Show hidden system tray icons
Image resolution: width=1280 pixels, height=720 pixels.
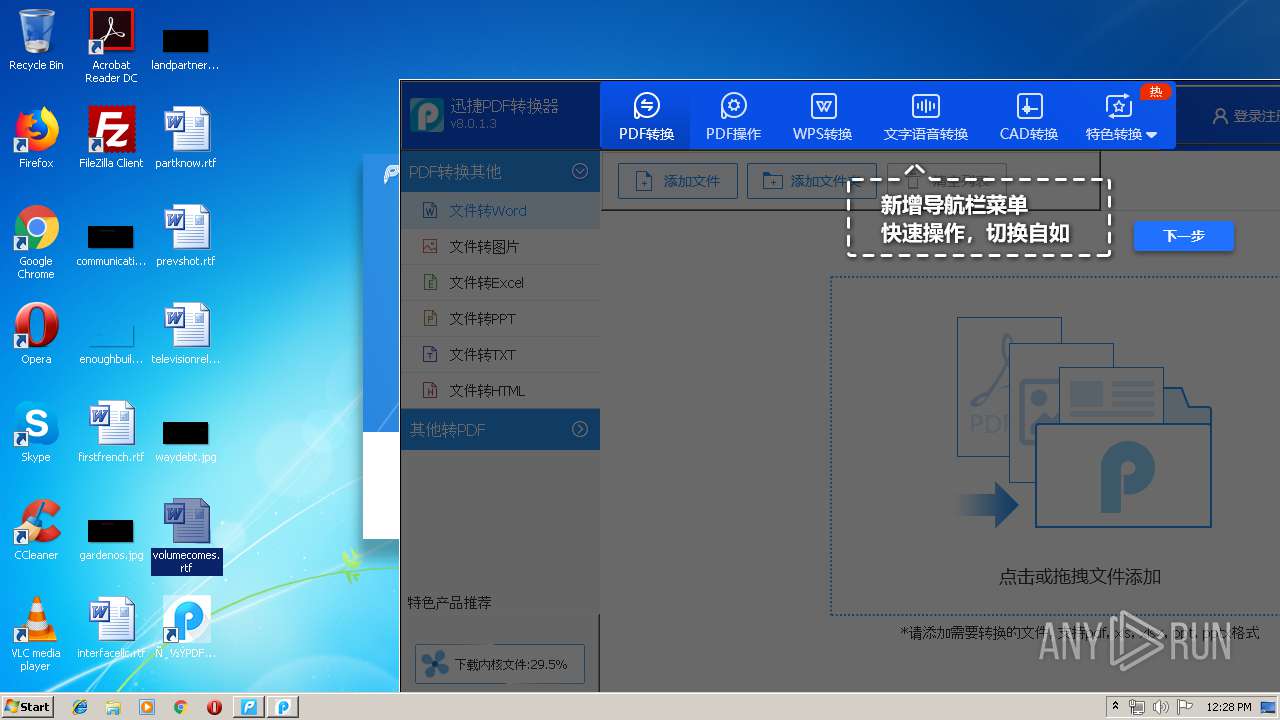pos(1116,707)
